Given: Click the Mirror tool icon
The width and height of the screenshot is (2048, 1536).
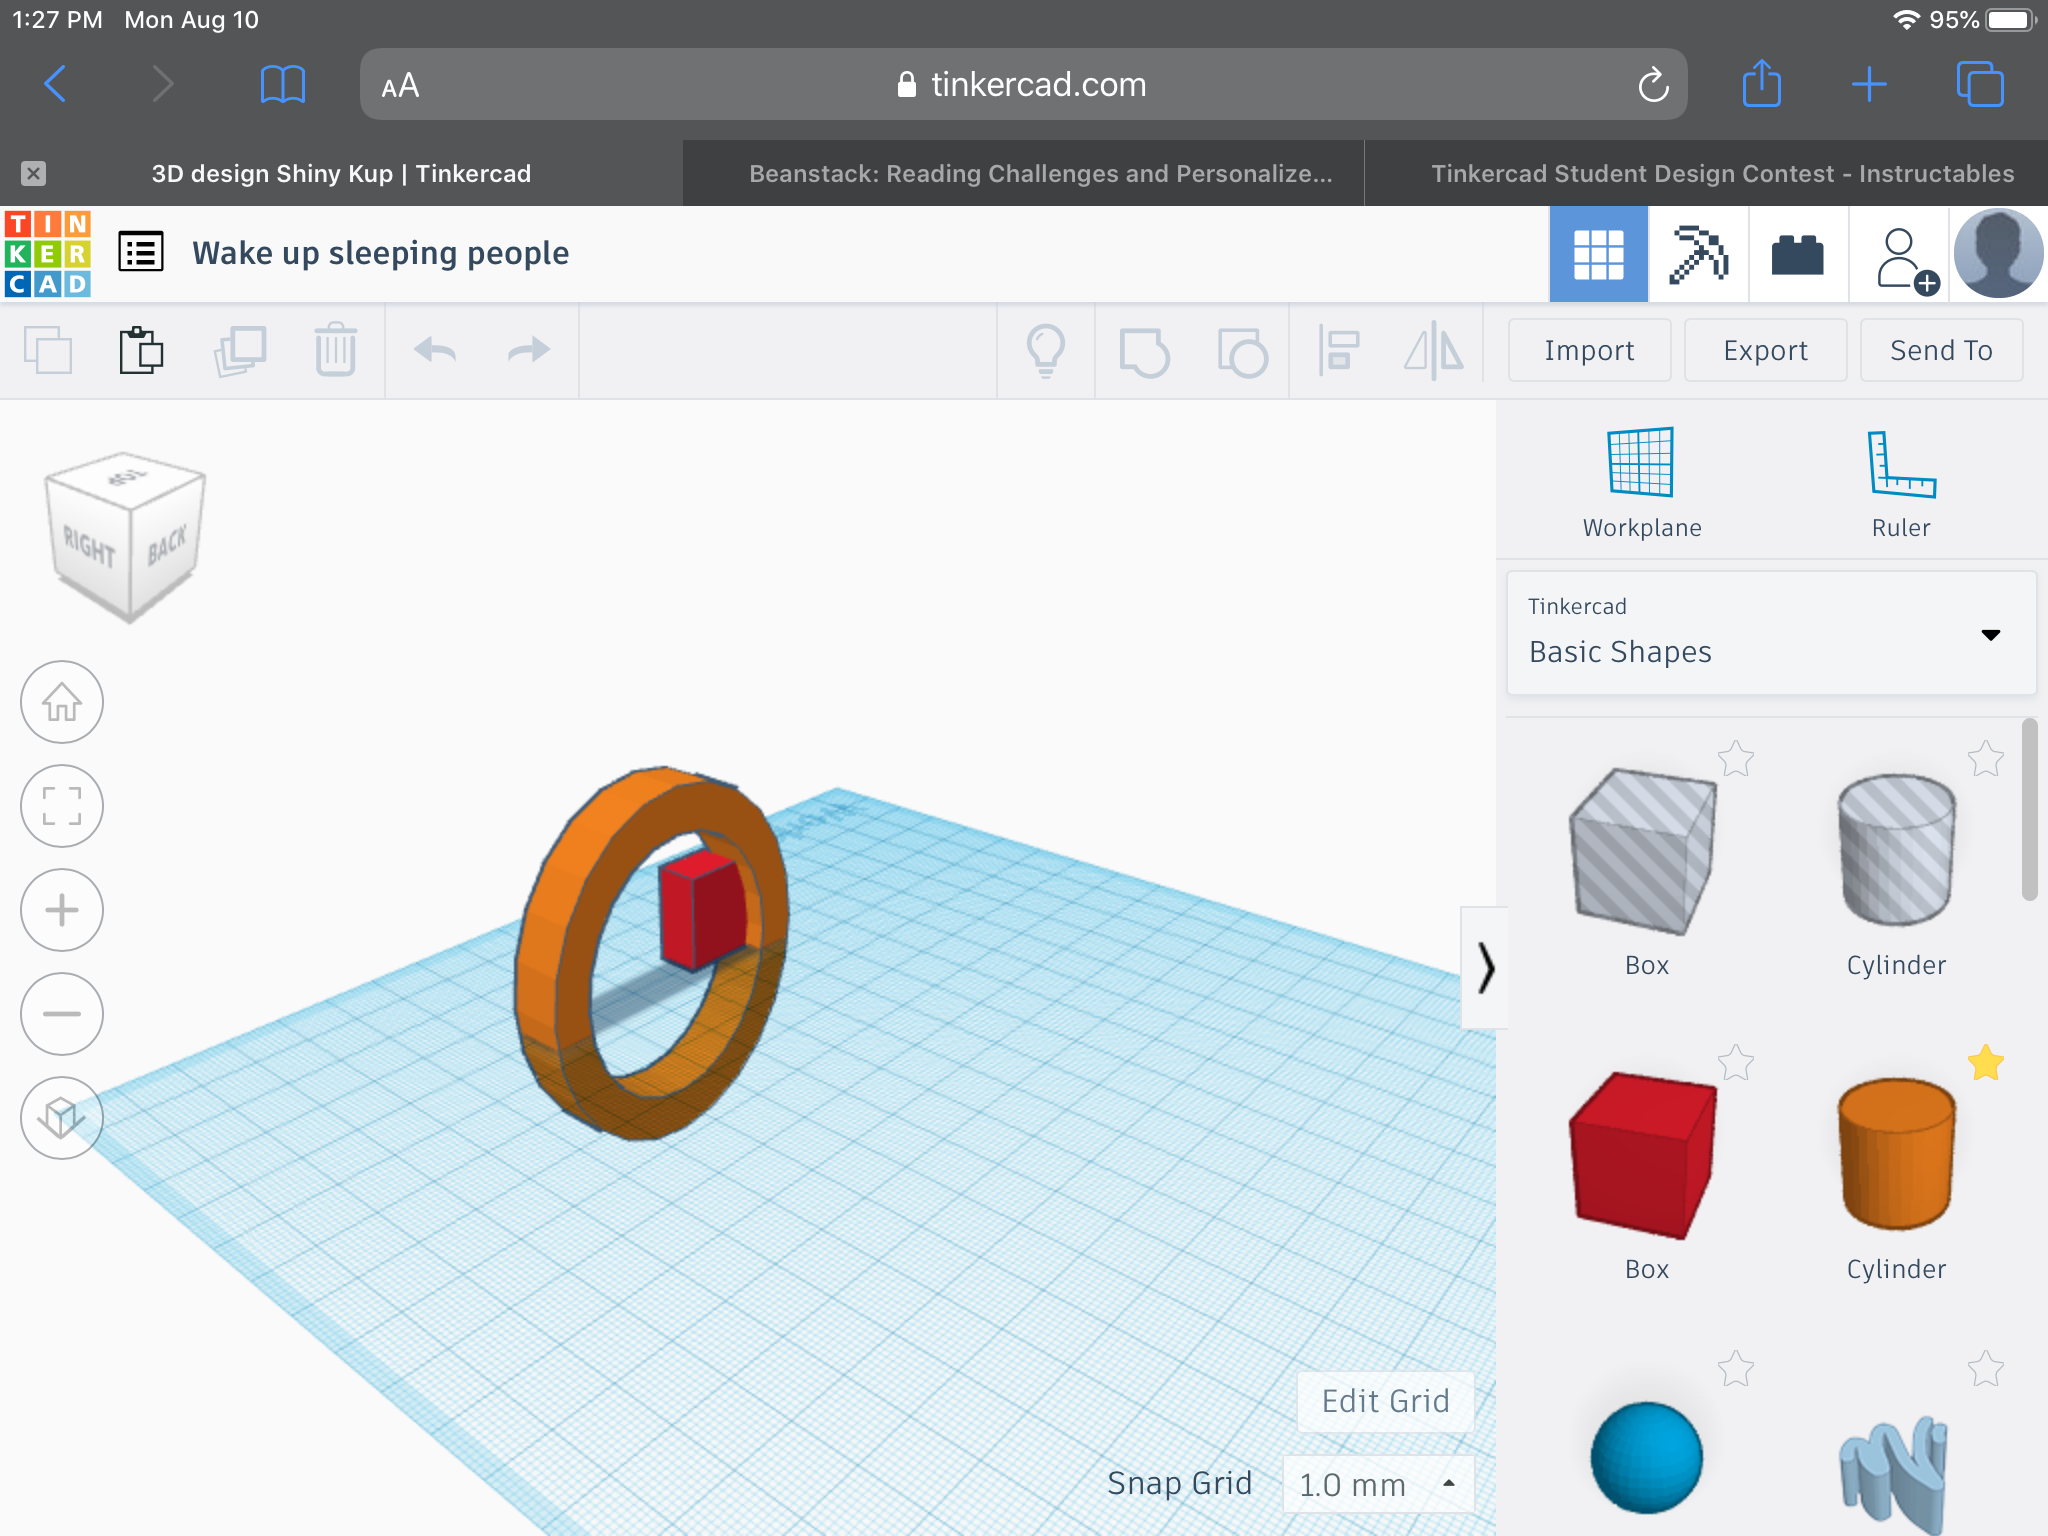Looking at the screenshot, I should (1433, 350).
